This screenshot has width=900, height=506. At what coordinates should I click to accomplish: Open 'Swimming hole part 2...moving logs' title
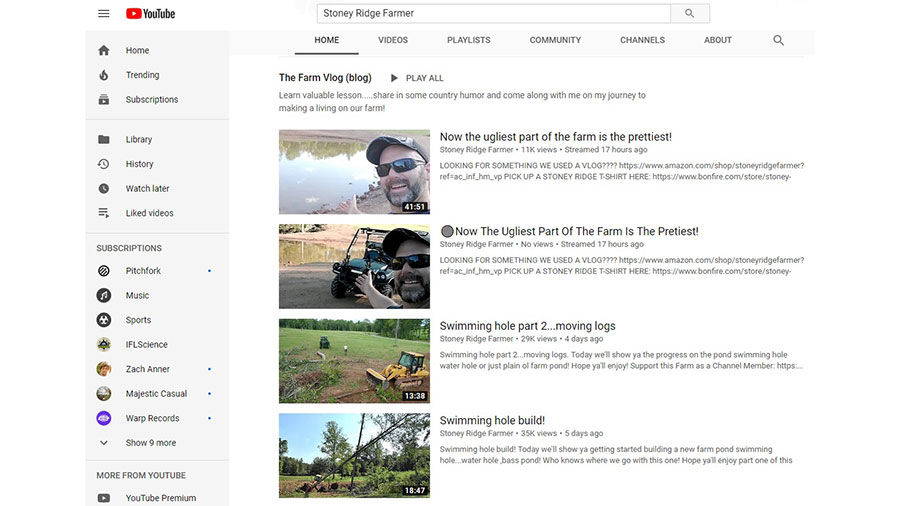click(x=527, y=326)
